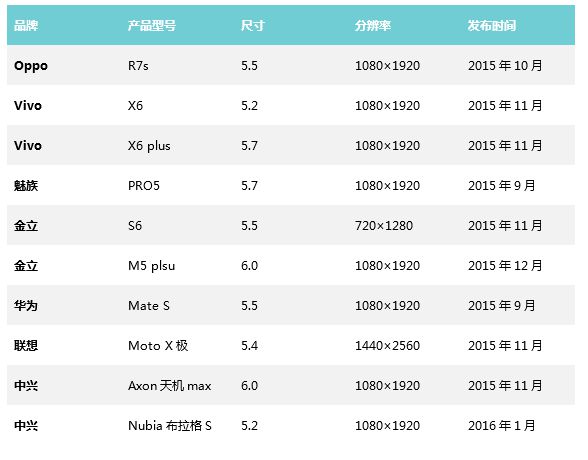
Task: Click the Mate S model cell
Action: [149, 306]
